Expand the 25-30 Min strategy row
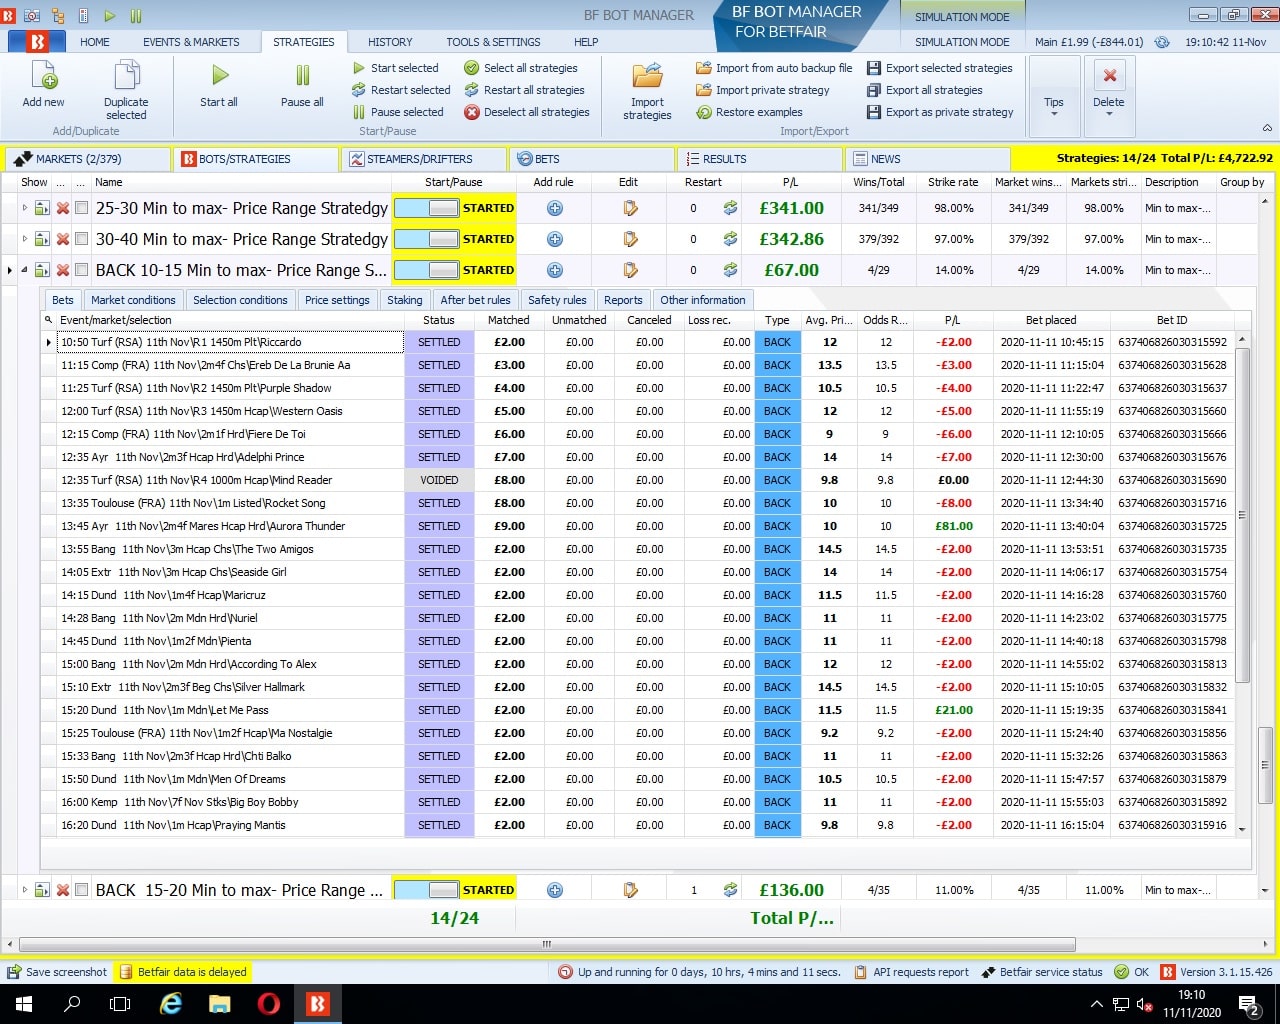The image size is (1280, 1024). pyautogui.click(x=25, y=208)
